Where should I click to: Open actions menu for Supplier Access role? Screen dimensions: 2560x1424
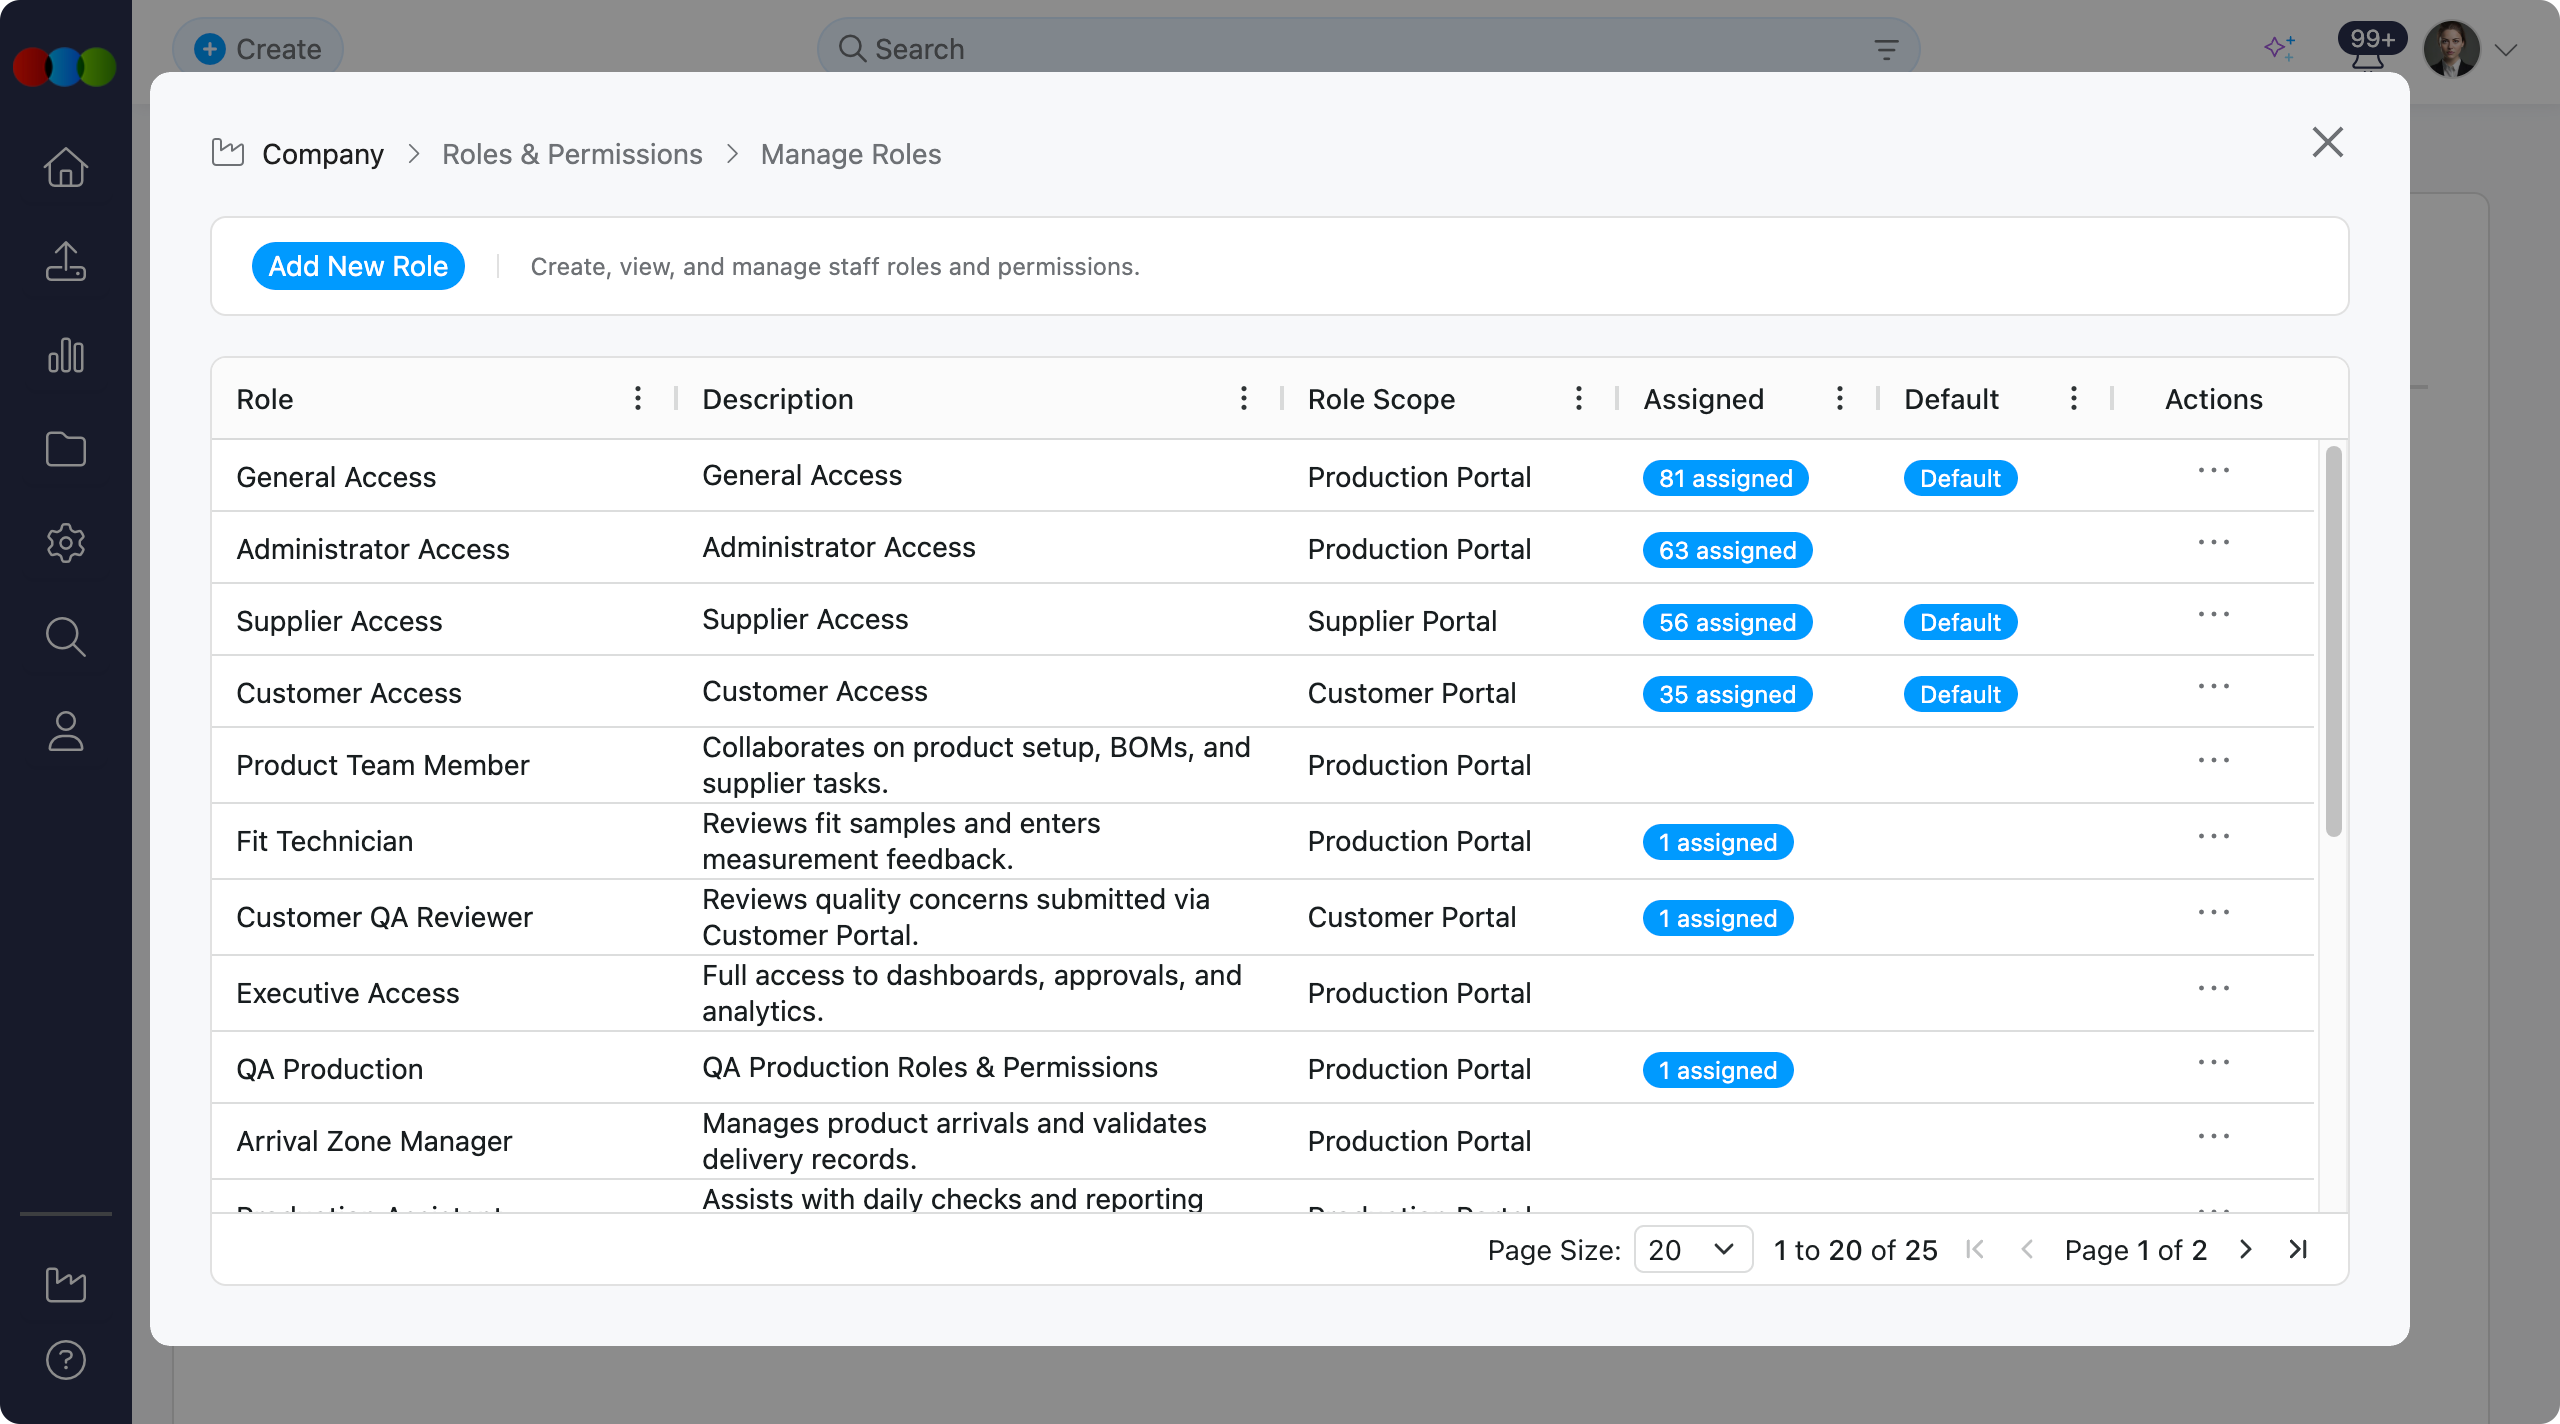(2215, 614)
